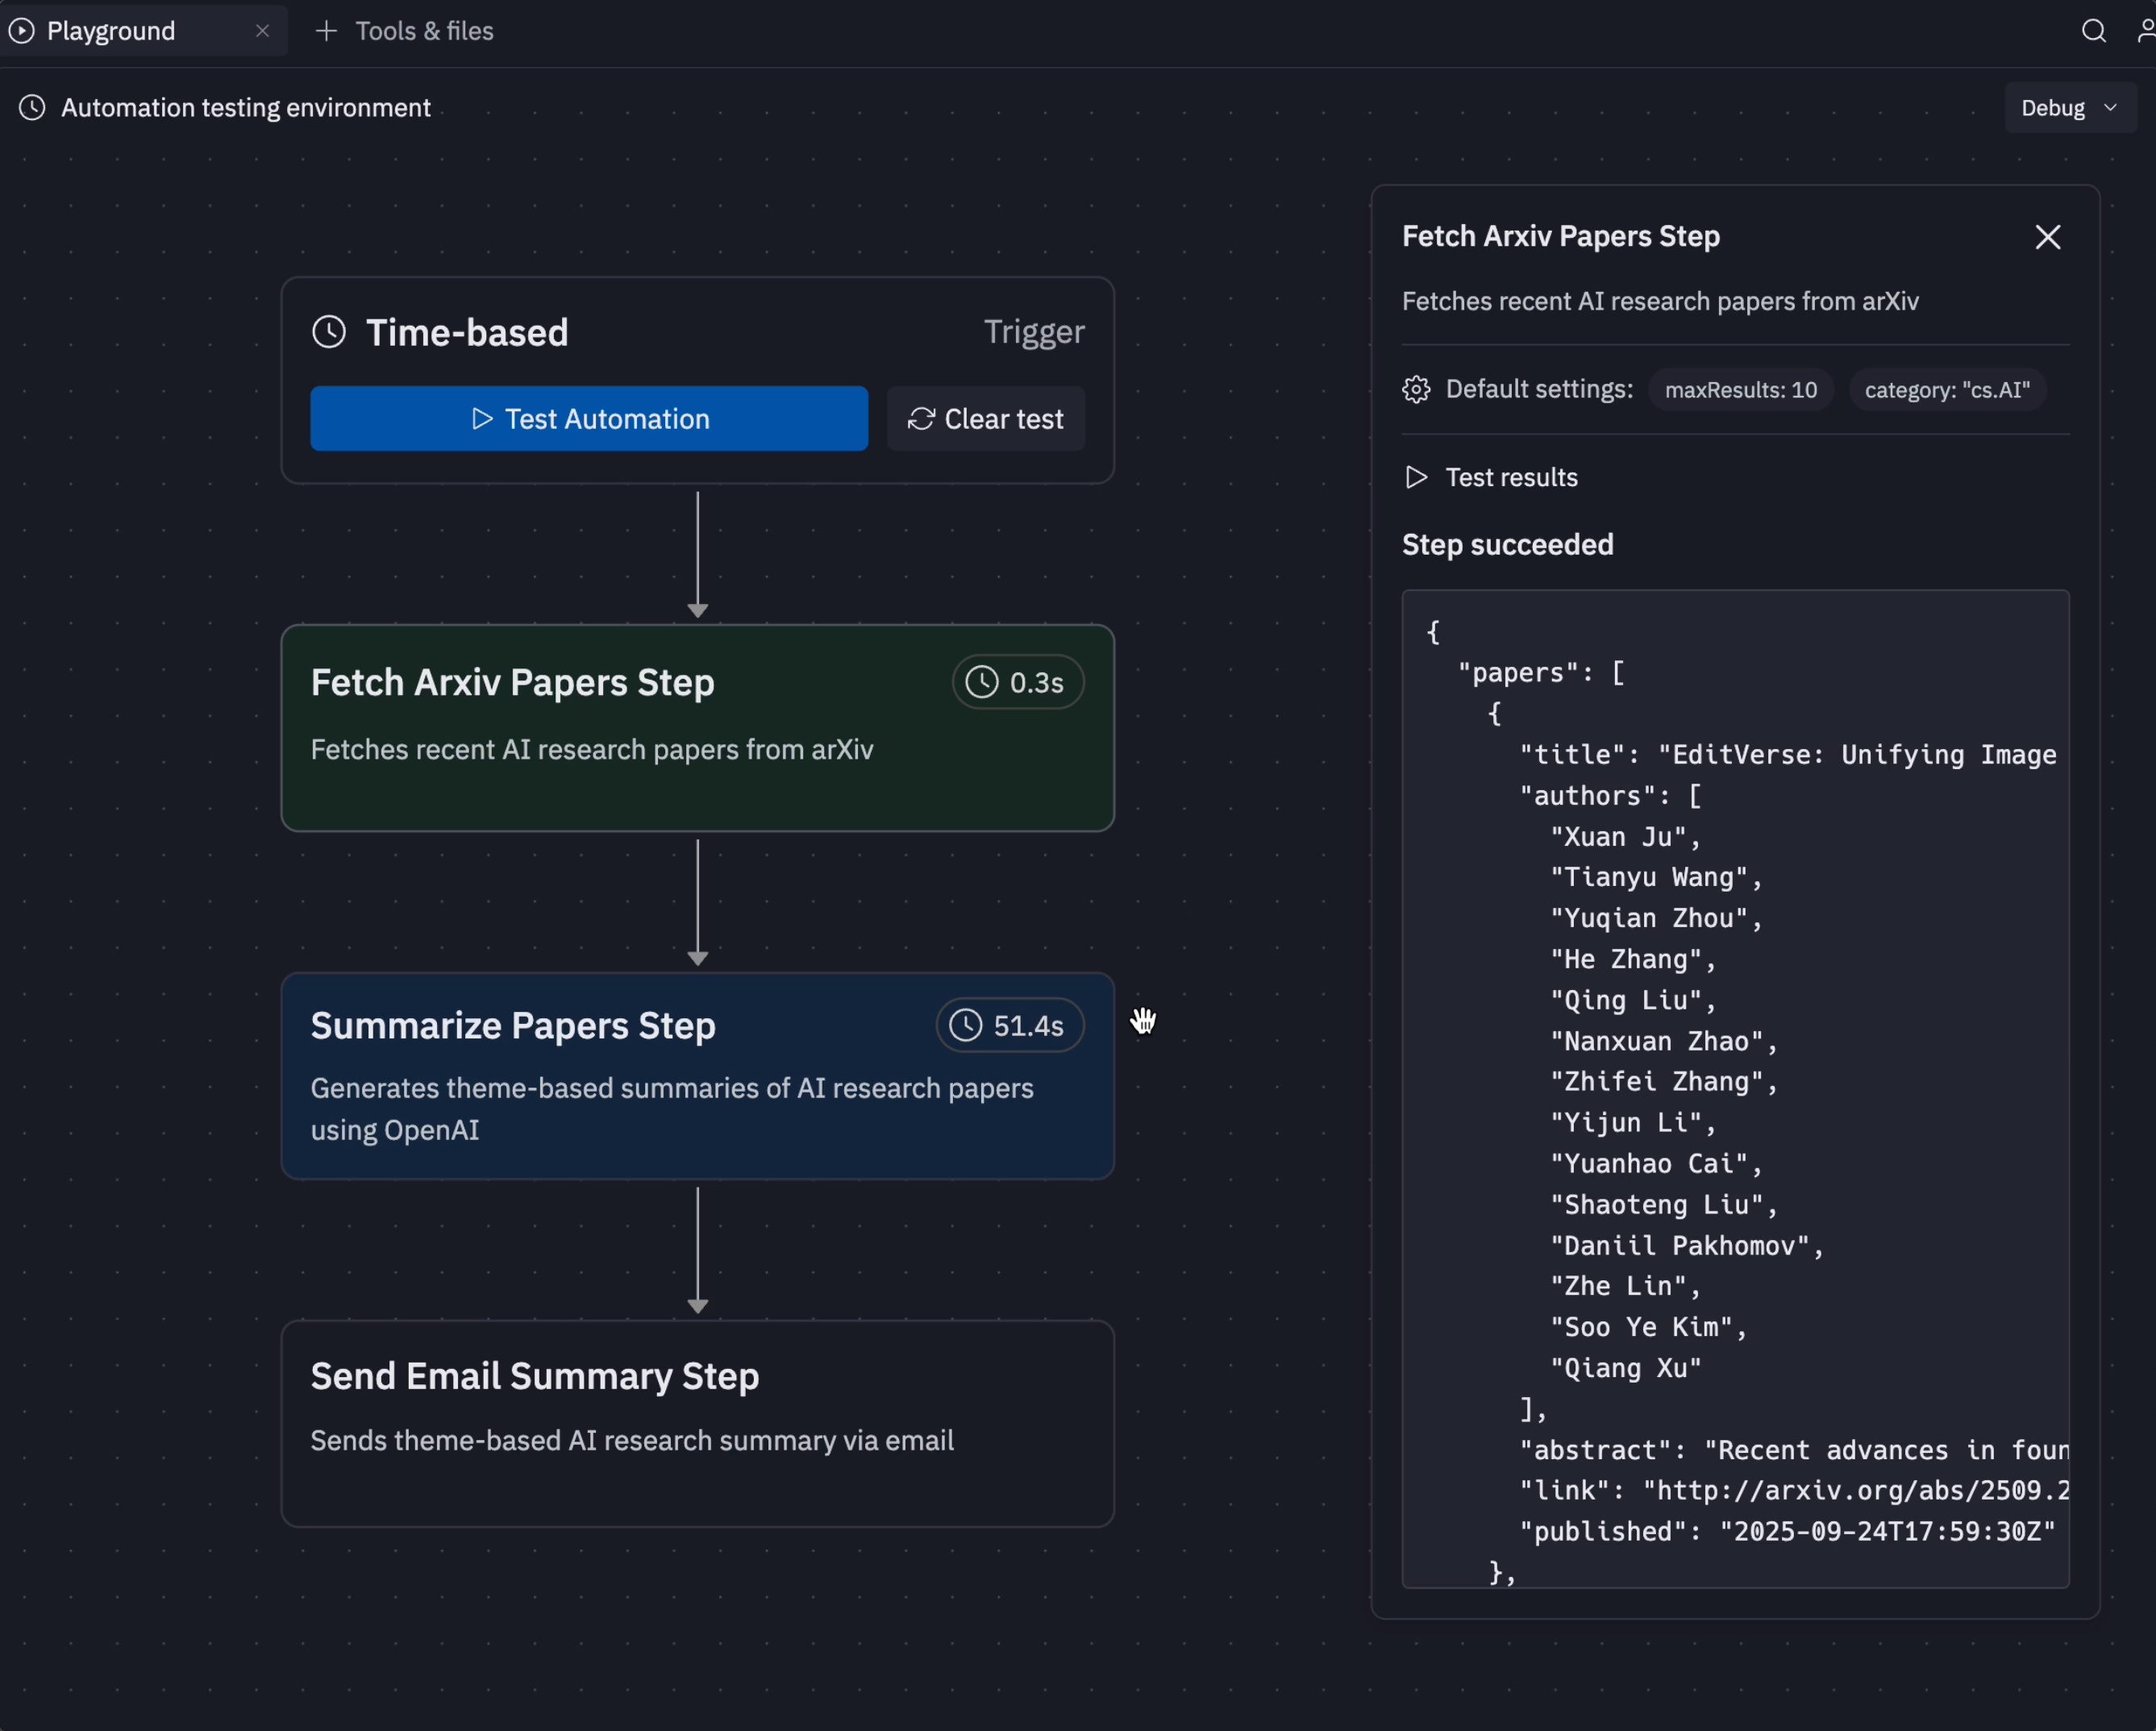Click author "He Zhang" in JSON
Viewport: 2156px width, 1731px height.
click(x=1633, y=960)
